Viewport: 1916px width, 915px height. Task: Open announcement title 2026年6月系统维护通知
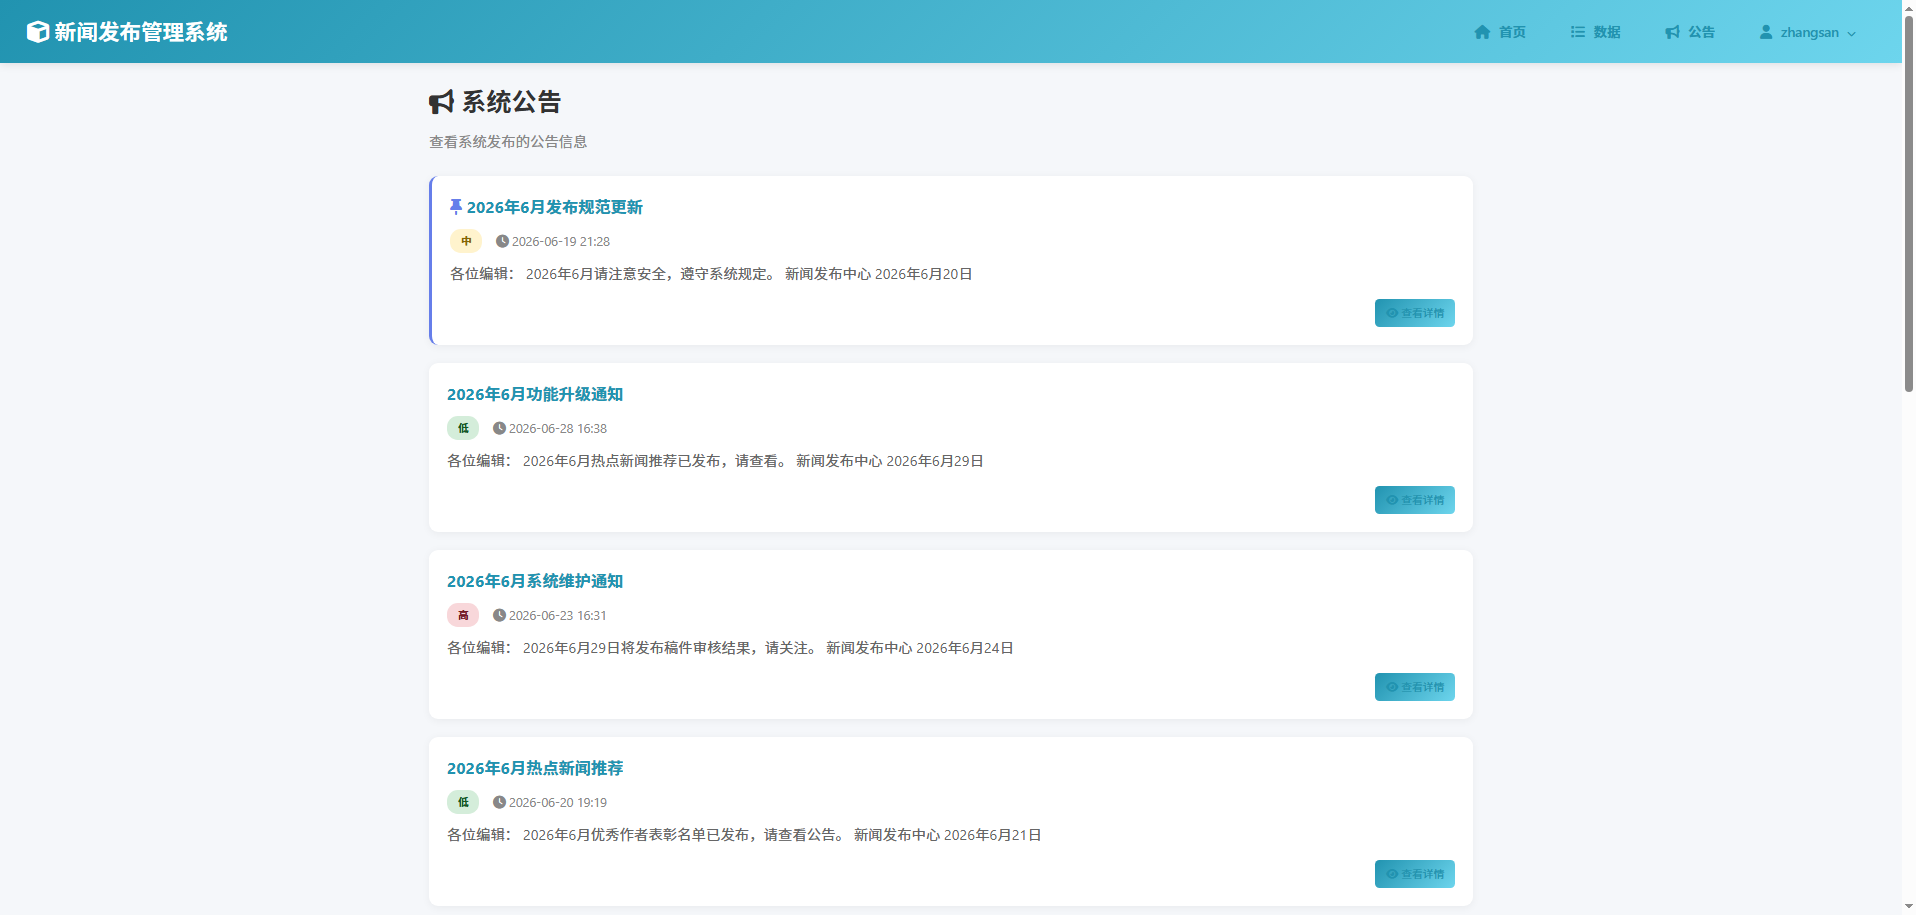535,581
